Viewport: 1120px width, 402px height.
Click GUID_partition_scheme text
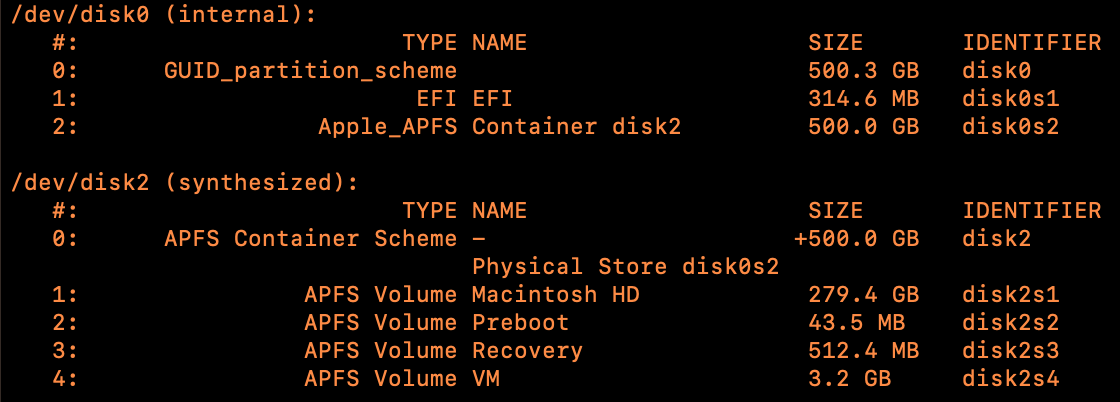coord(310,71)
